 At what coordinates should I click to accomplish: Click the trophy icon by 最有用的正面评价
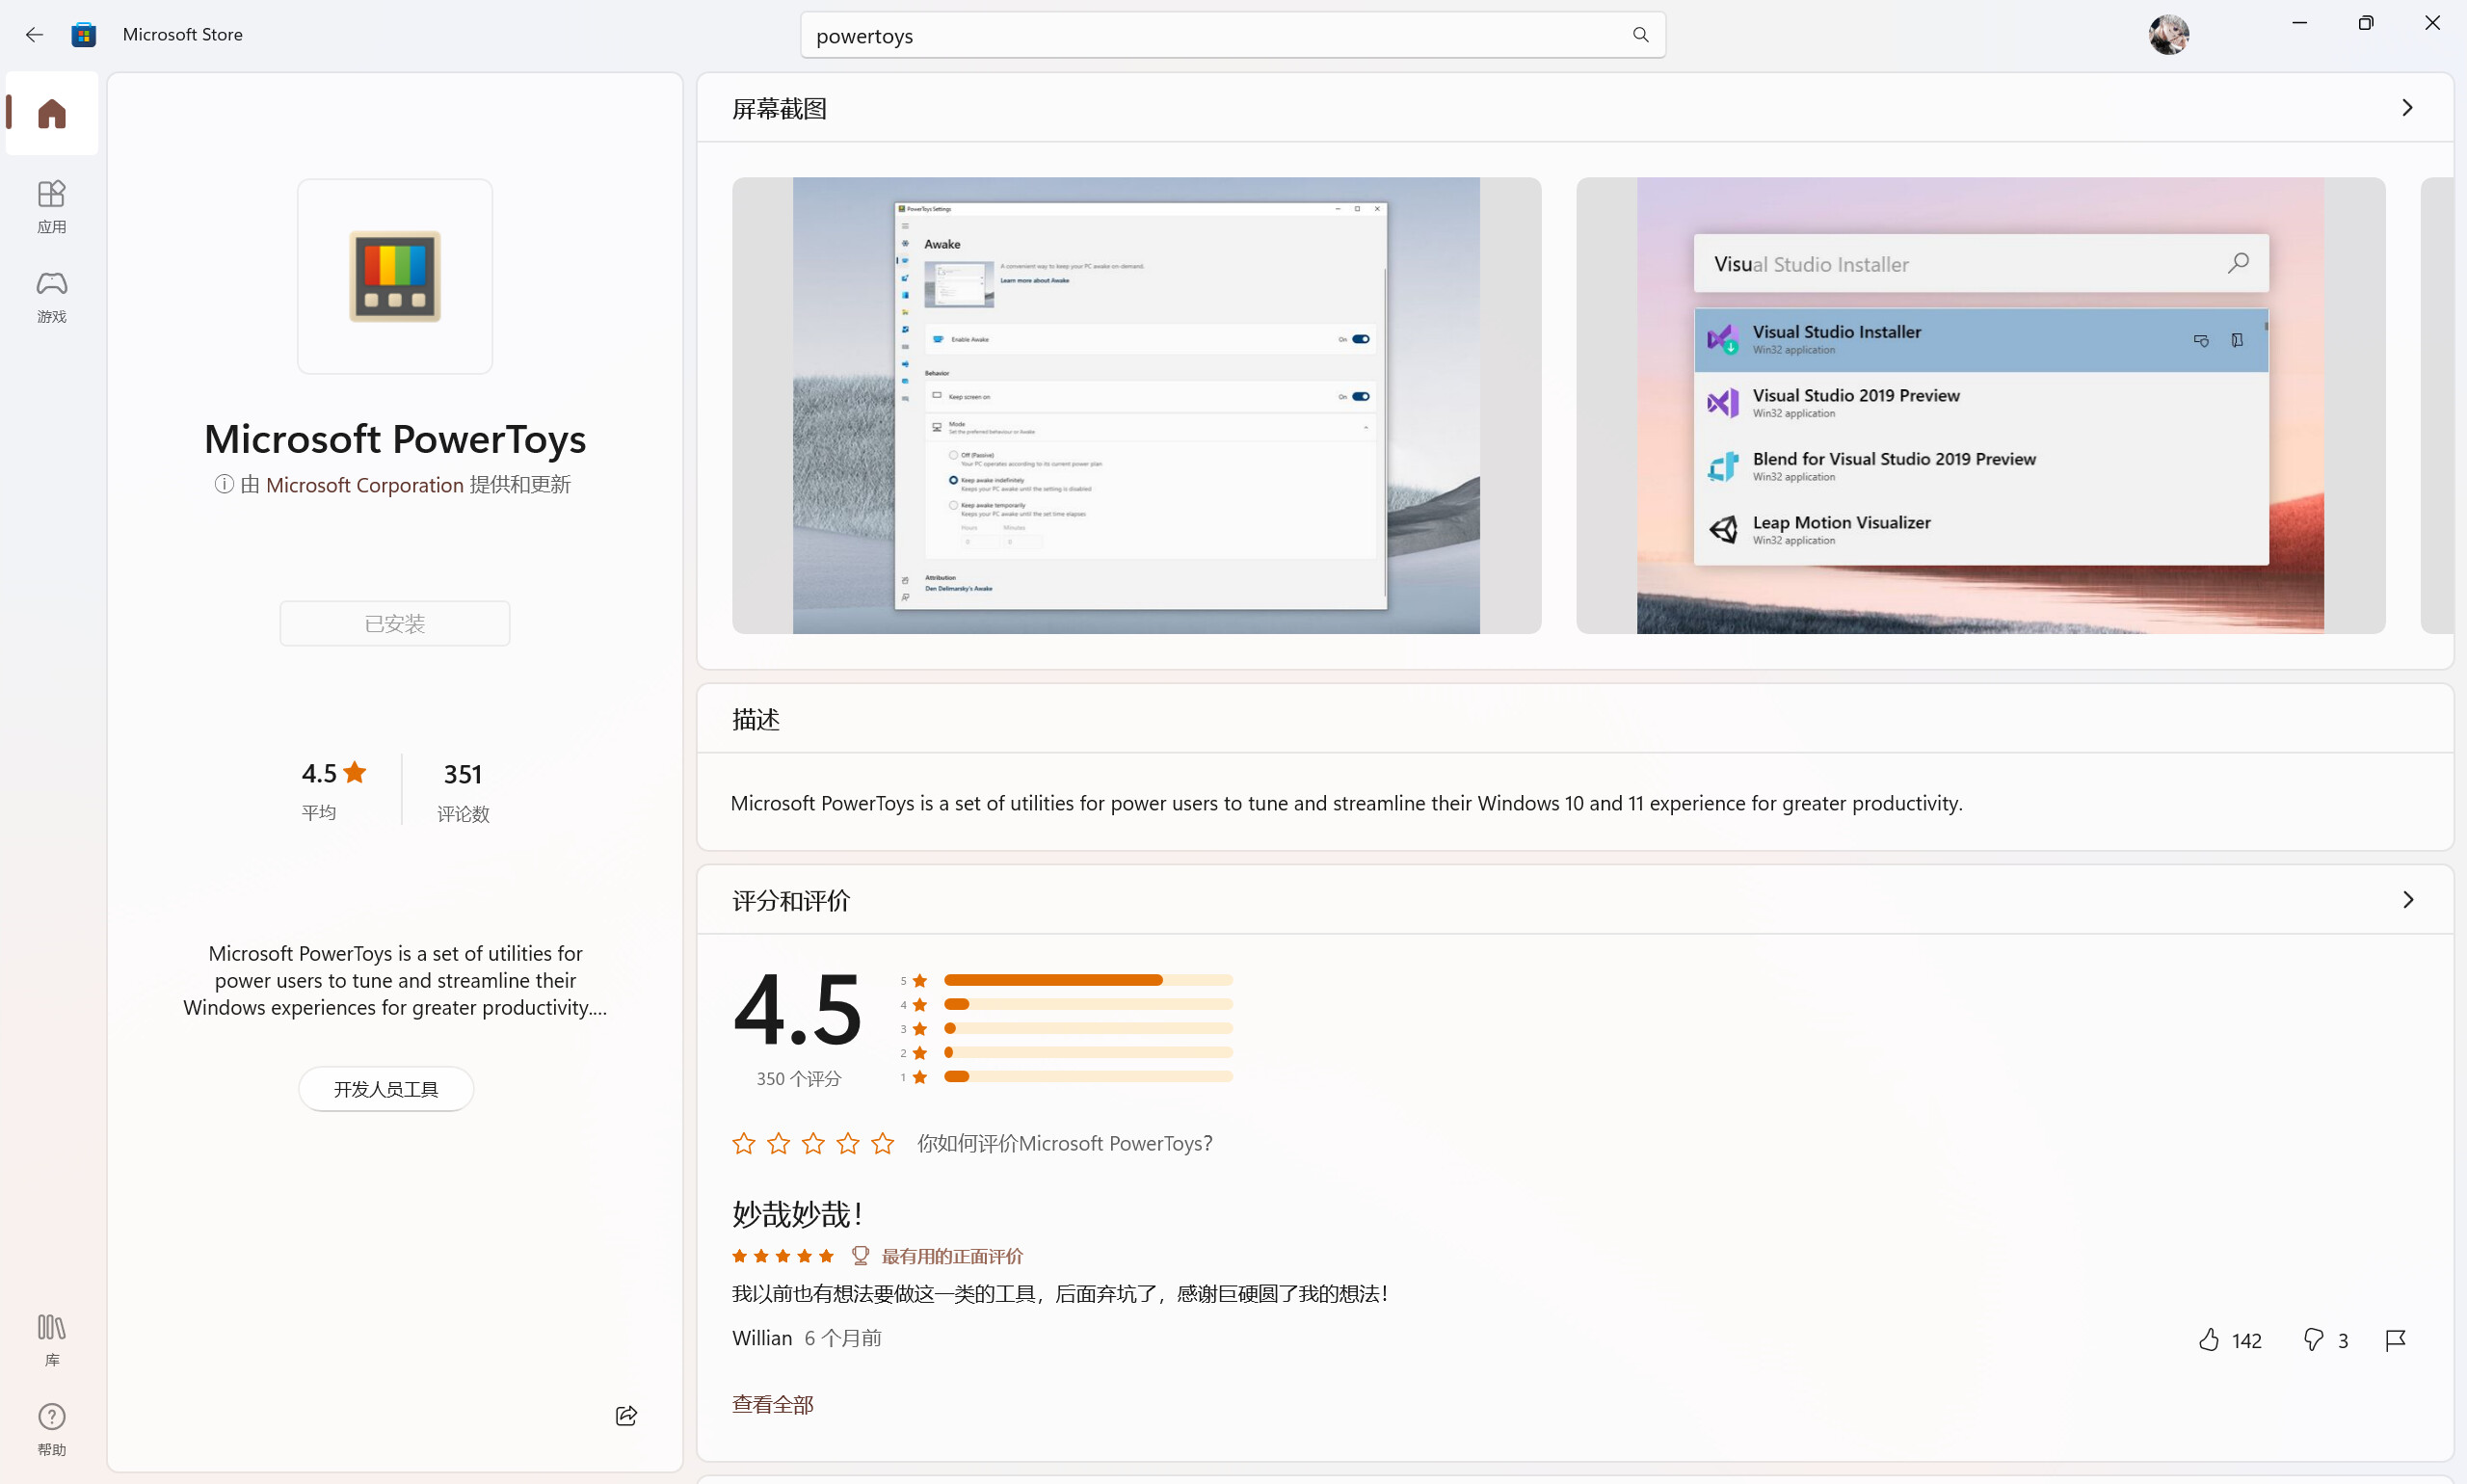860,1256
